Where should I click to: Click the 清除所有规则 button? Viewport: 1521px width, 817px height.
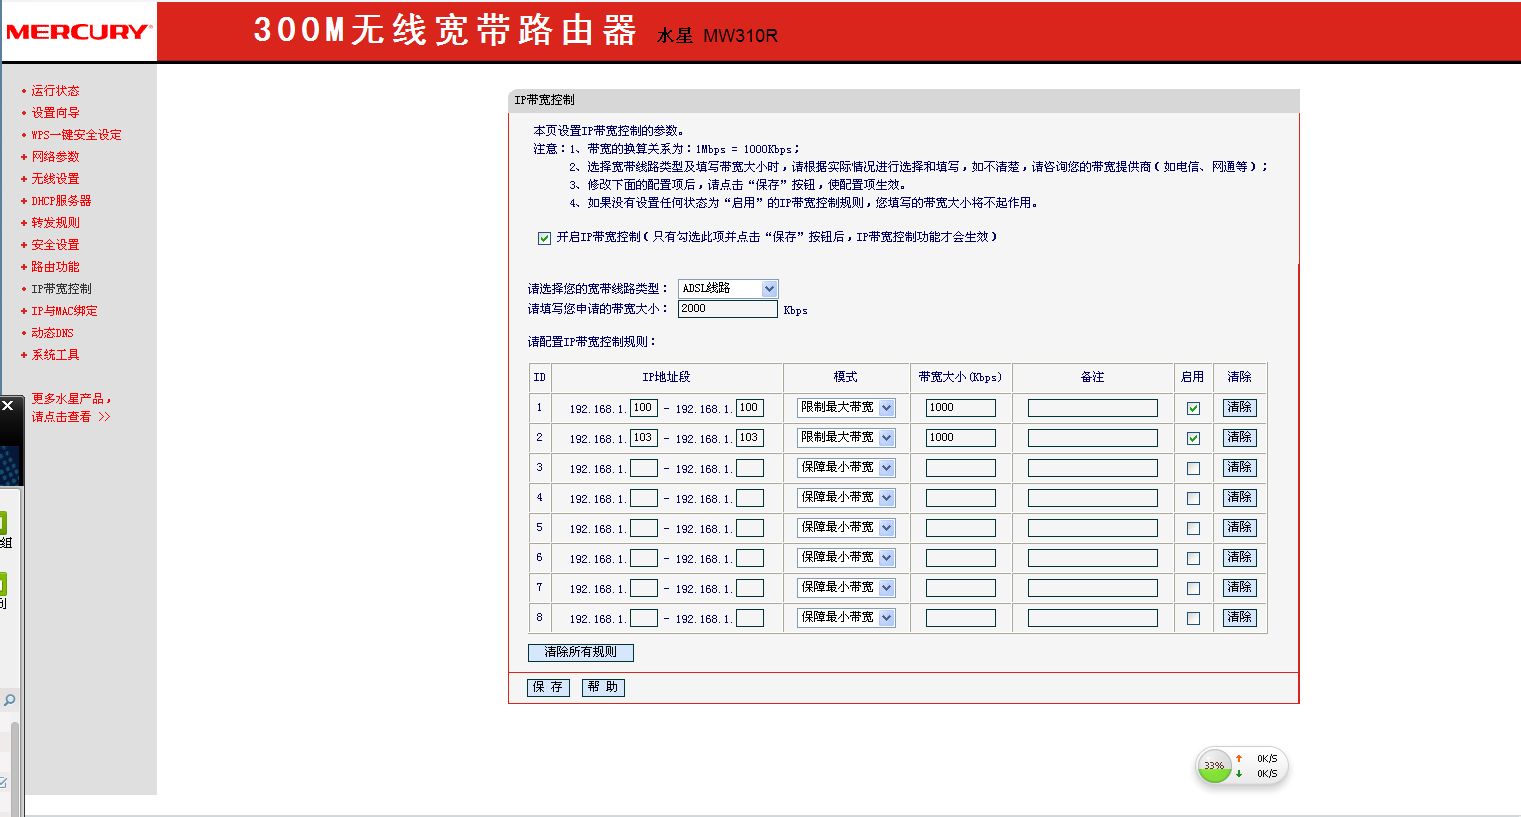point(580,652)
